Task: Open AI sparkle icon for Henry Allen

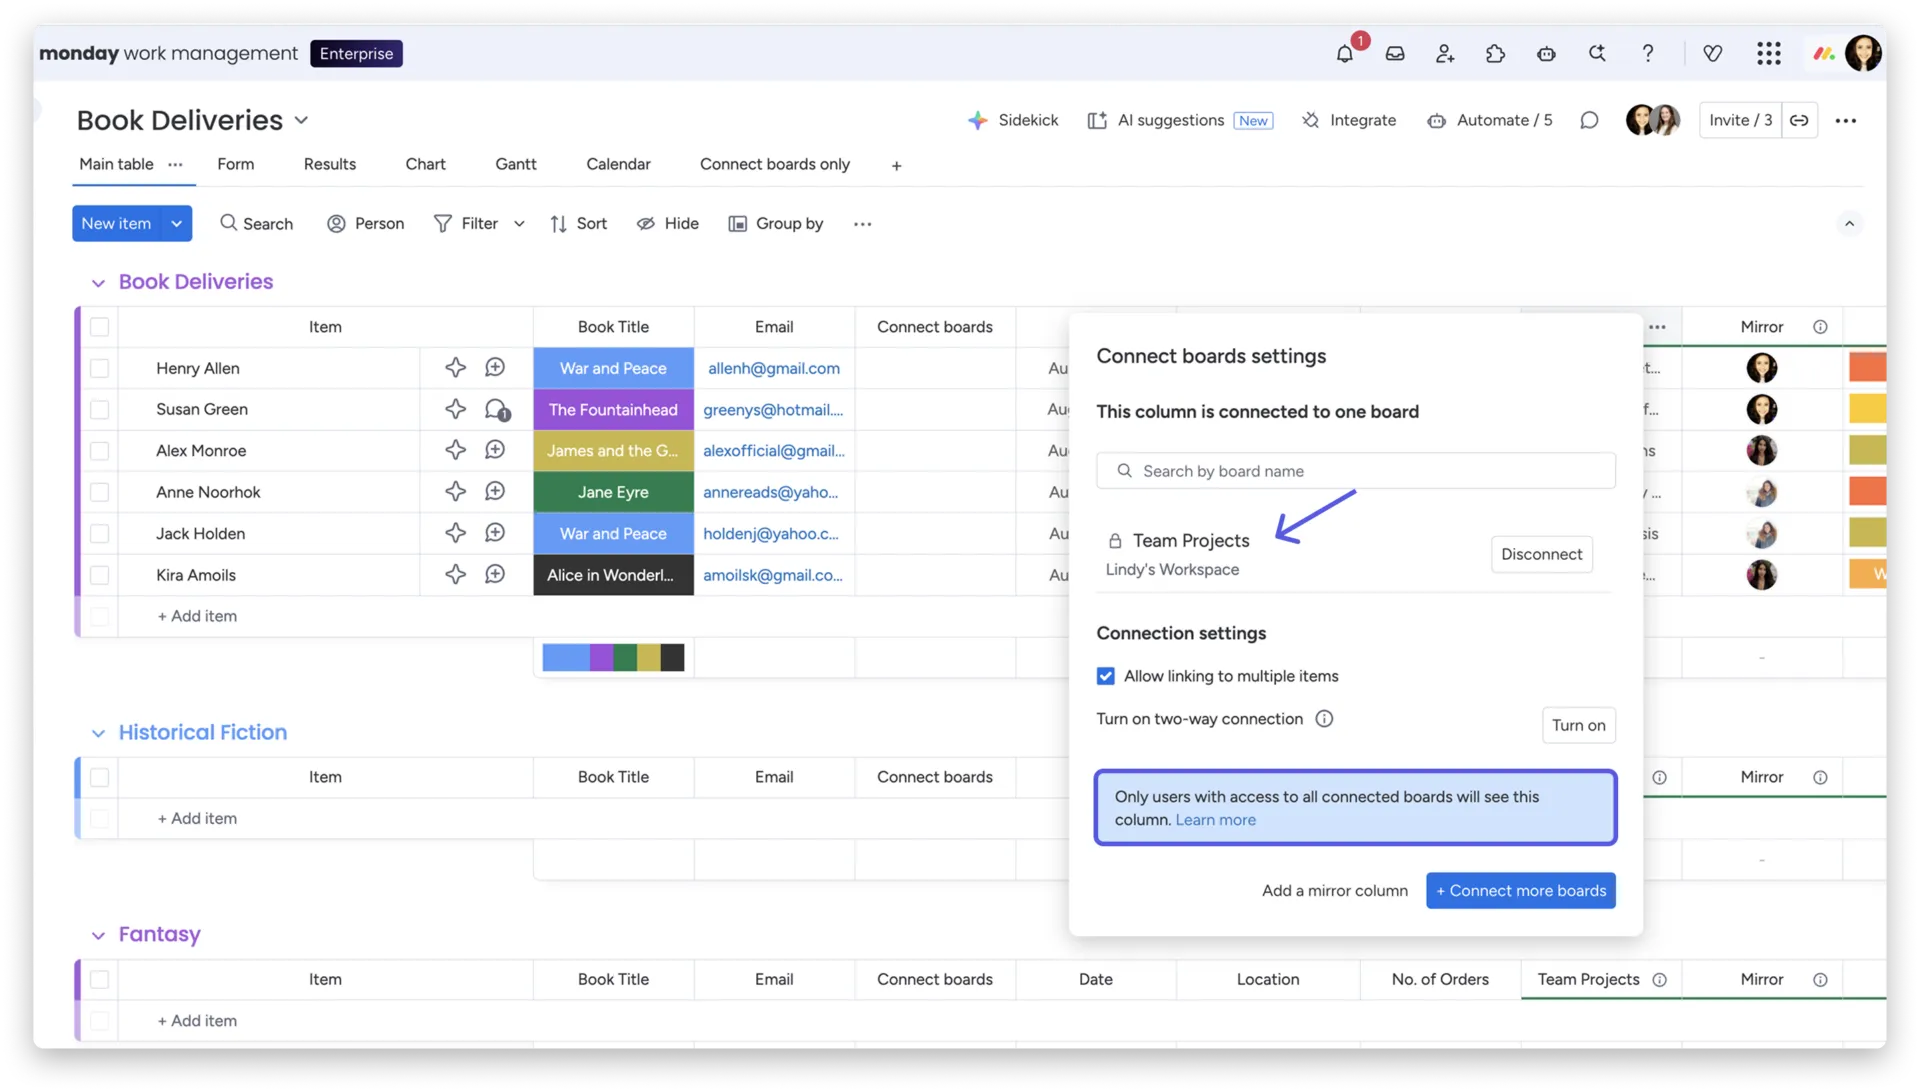Action: coord(455,368)
